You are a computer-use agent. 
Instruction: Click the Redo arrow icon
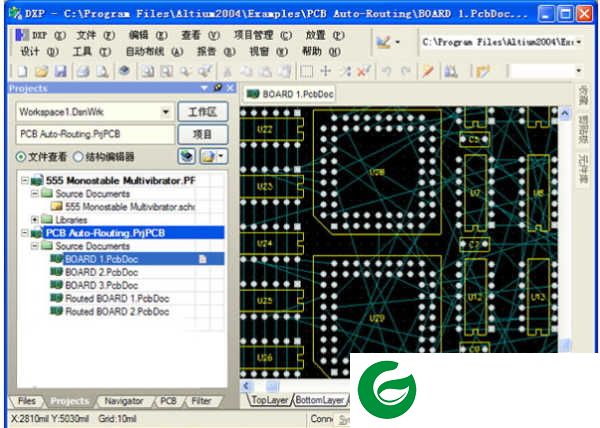[x=406, y=72]
